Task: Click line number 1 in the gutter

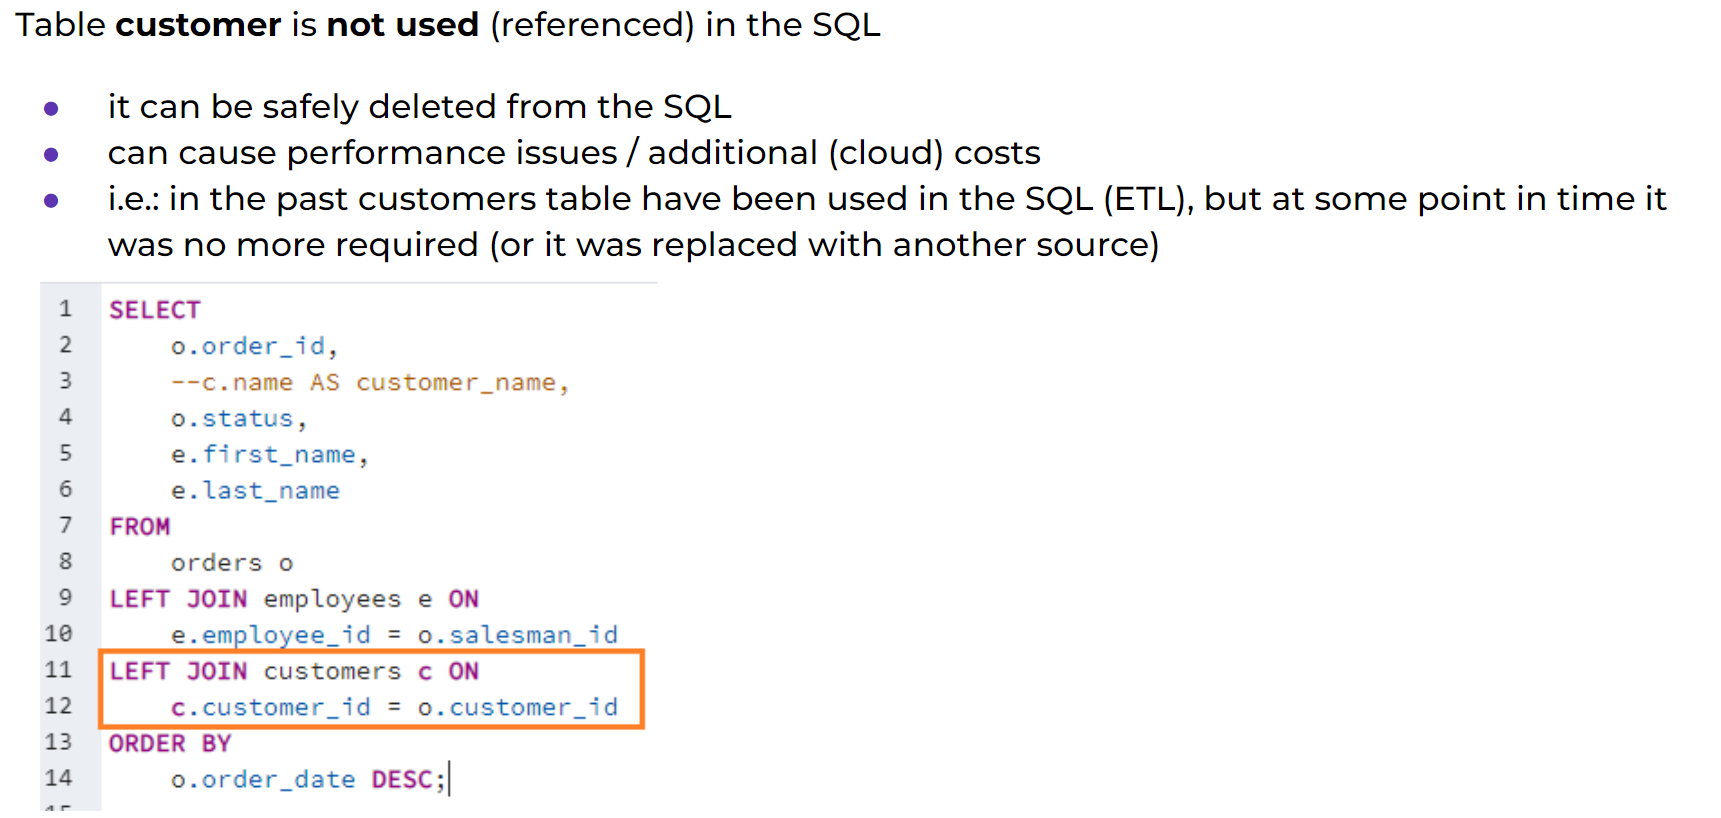Action: point(65,309)
